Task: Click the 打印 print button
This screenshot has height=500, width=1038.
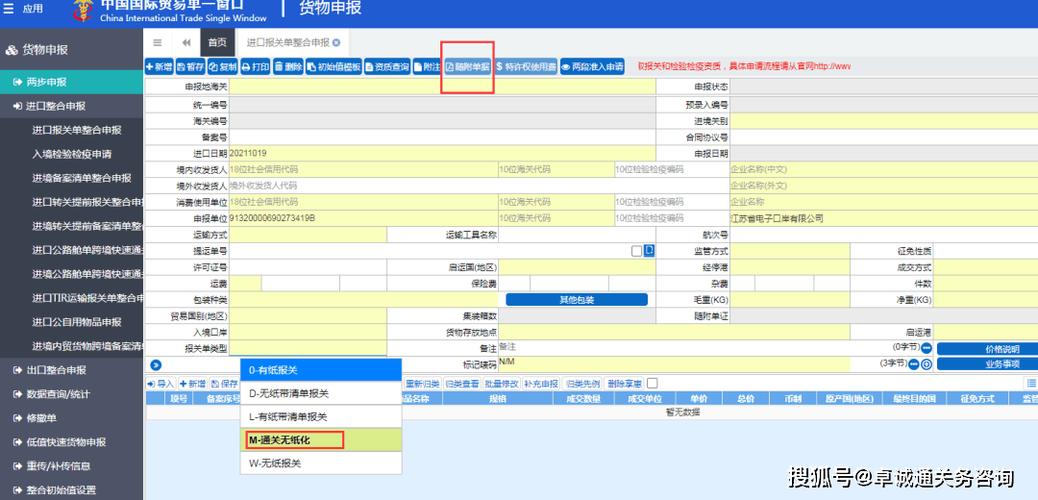Action: [x=255, y=67]
